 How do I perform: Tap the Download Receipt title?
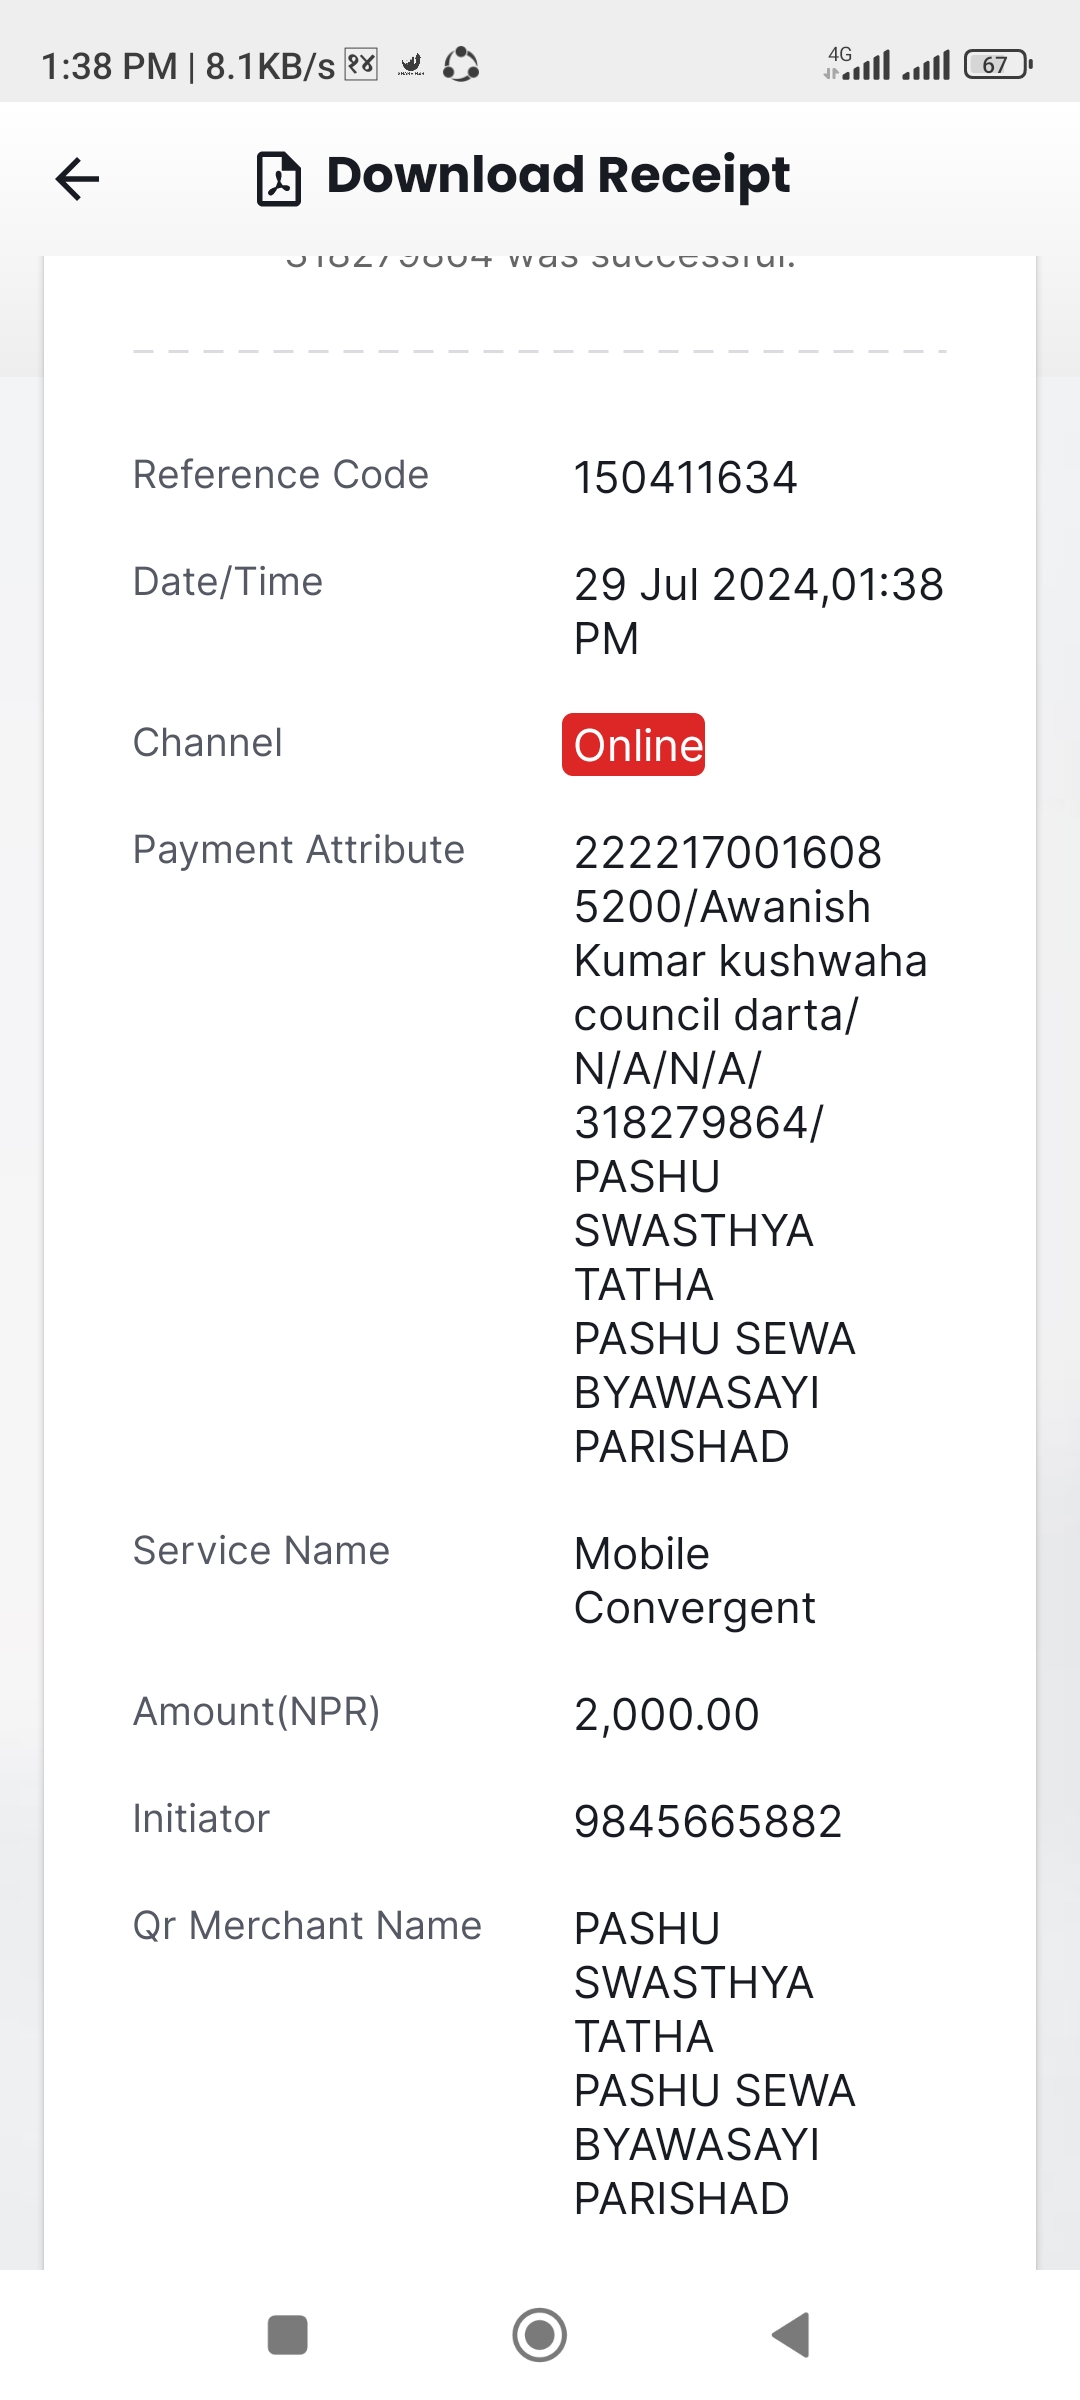(558, 176)
